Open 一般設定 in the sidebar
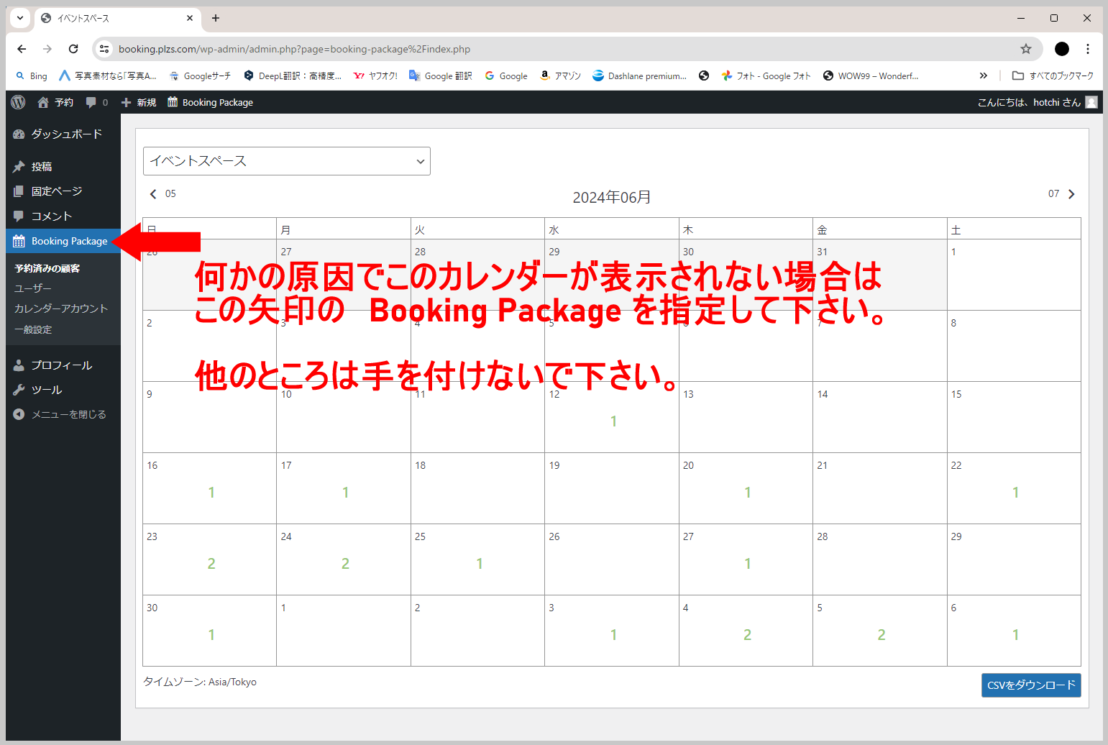1108x745 pixels. [x=33, y=329]
